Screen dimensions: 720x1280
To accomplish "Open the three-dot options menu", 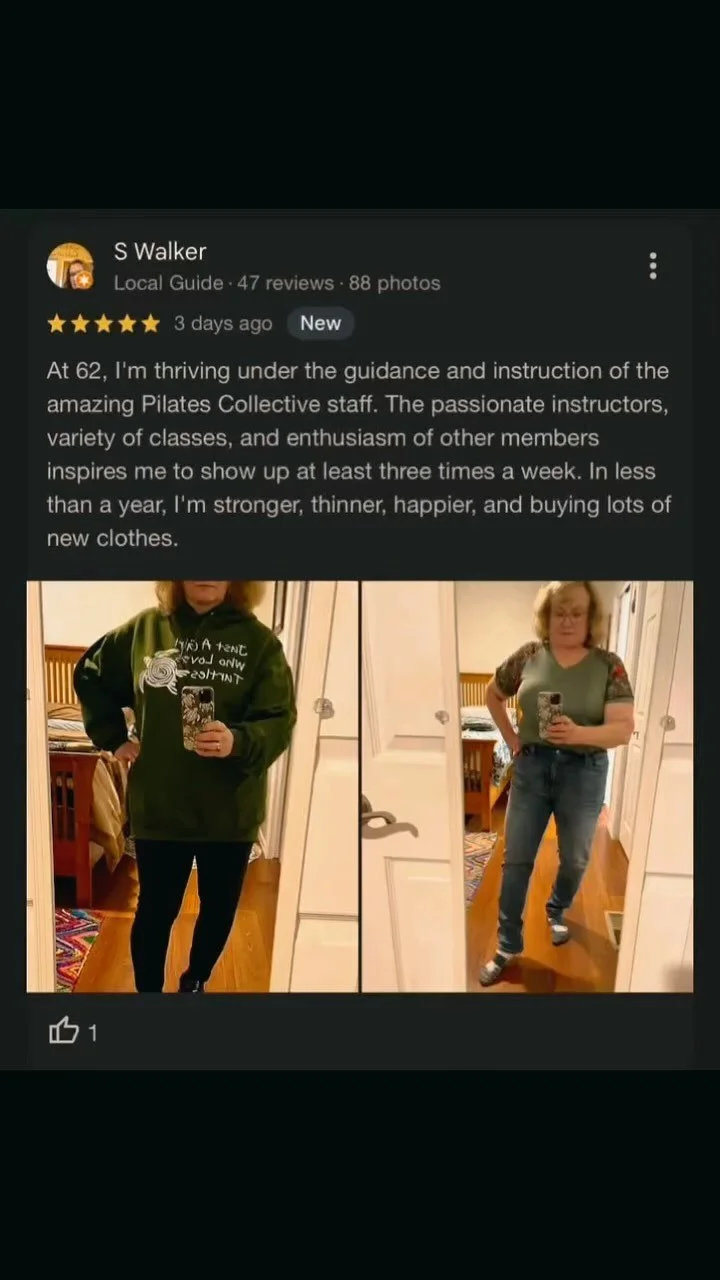I will point(653,266).
